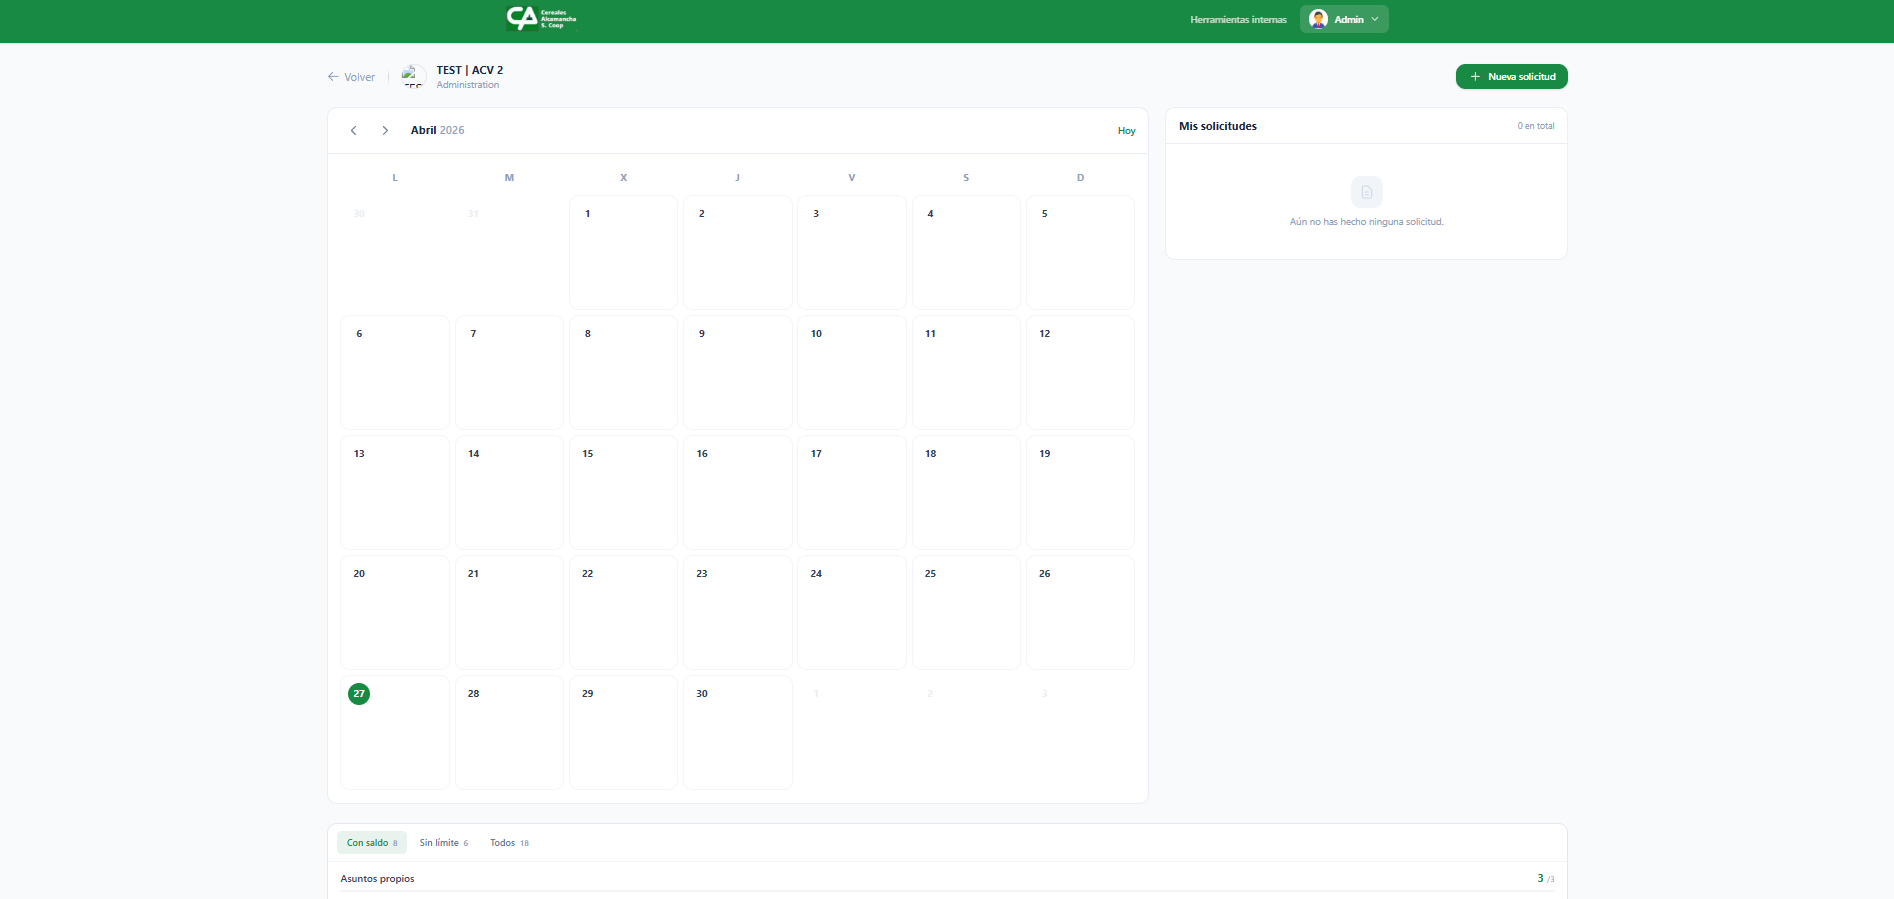Open Herramientas internas menu
This screenshot has width=1894, height=899.
[1238, 20]
